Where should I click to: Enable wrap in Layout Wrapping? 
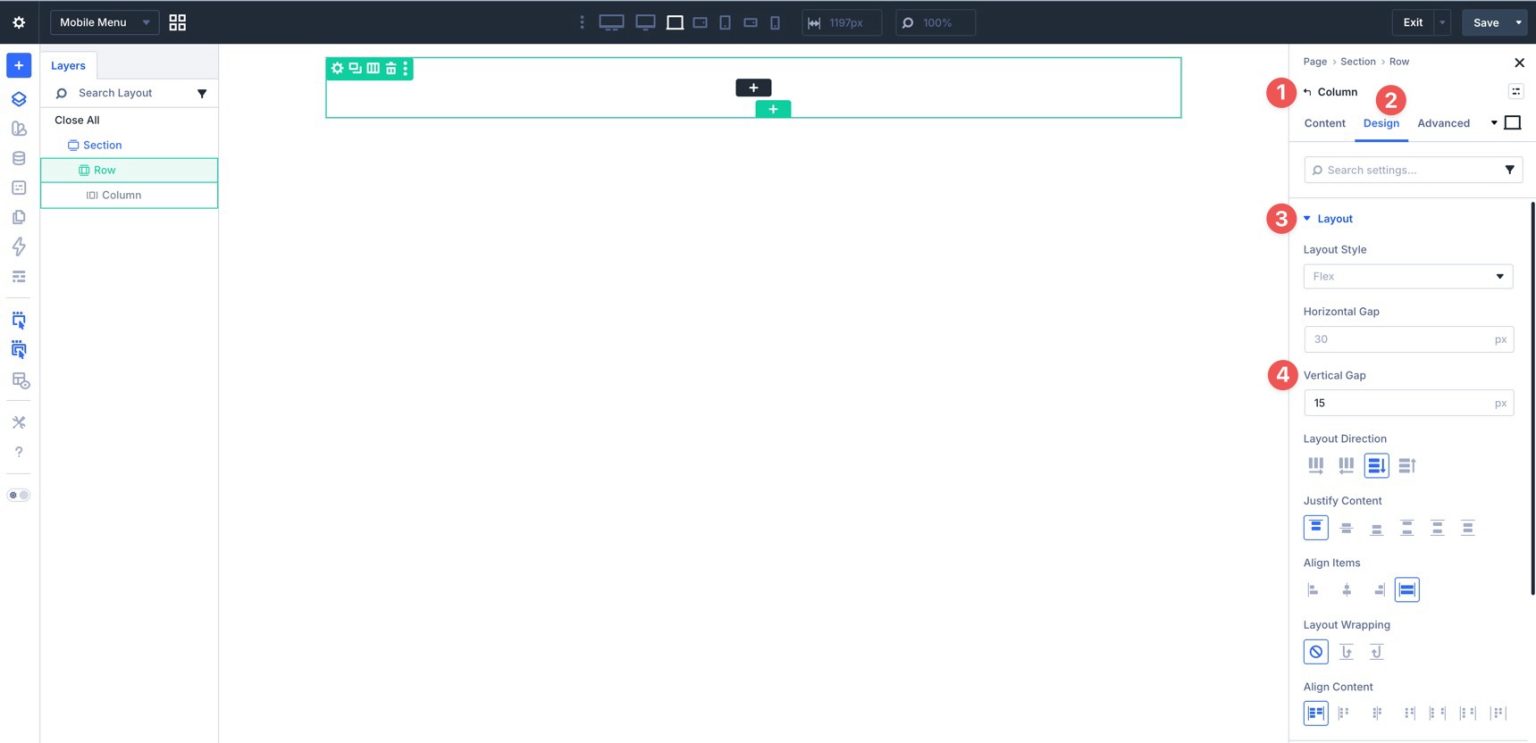pos(1346,652)
